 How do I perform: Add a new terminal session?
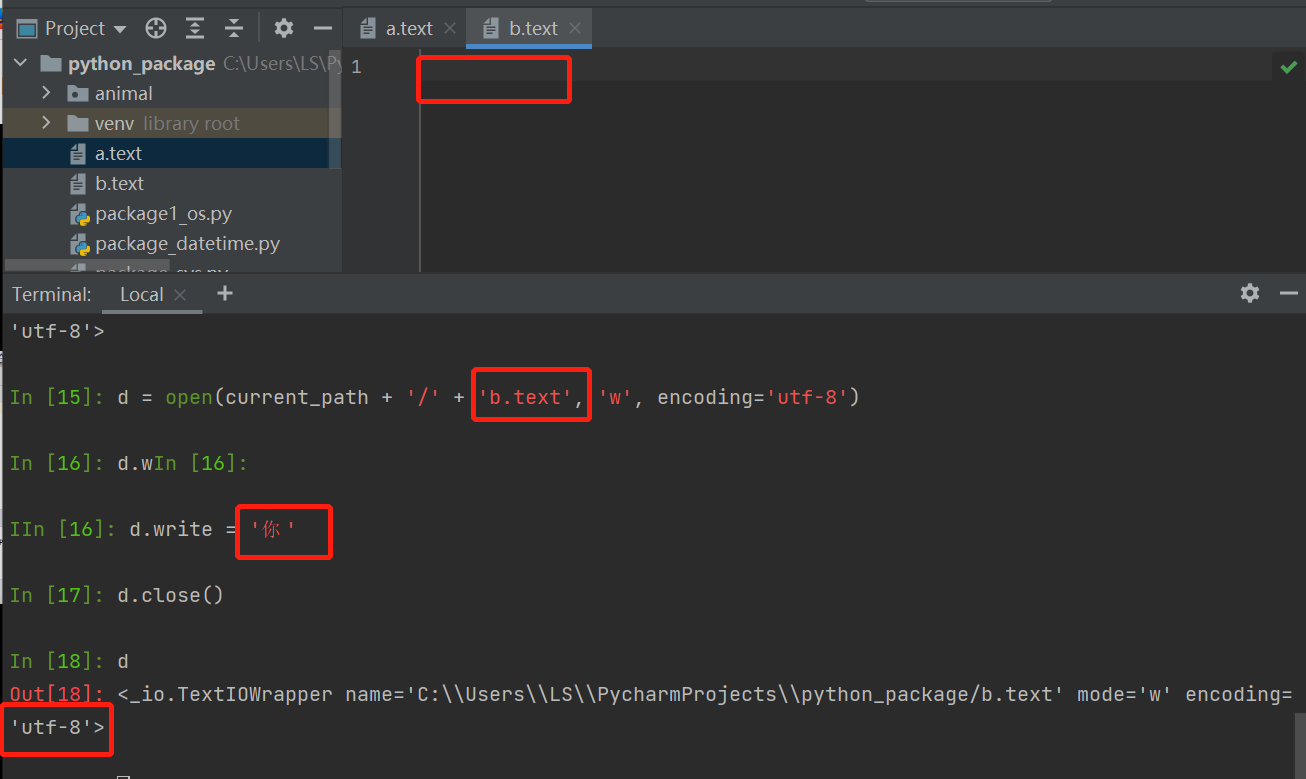tap(225, 293)
